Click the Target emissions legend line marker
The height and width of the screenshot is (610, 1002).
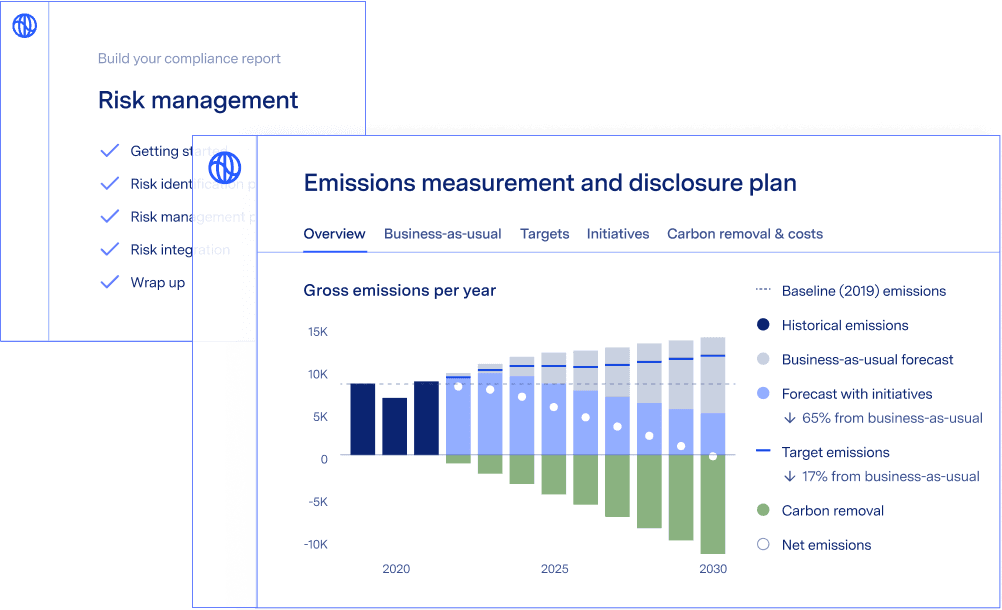pos(763,452)
